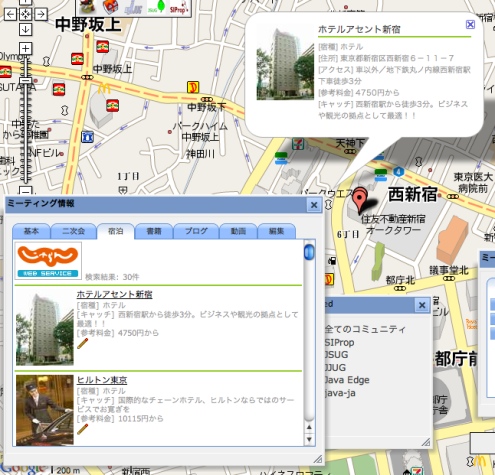The width and height of the screenshot is (495, 475).
Task: Click the scroll up arrow in hotel list
Action: pyautogui.click(x=309, y=427)
